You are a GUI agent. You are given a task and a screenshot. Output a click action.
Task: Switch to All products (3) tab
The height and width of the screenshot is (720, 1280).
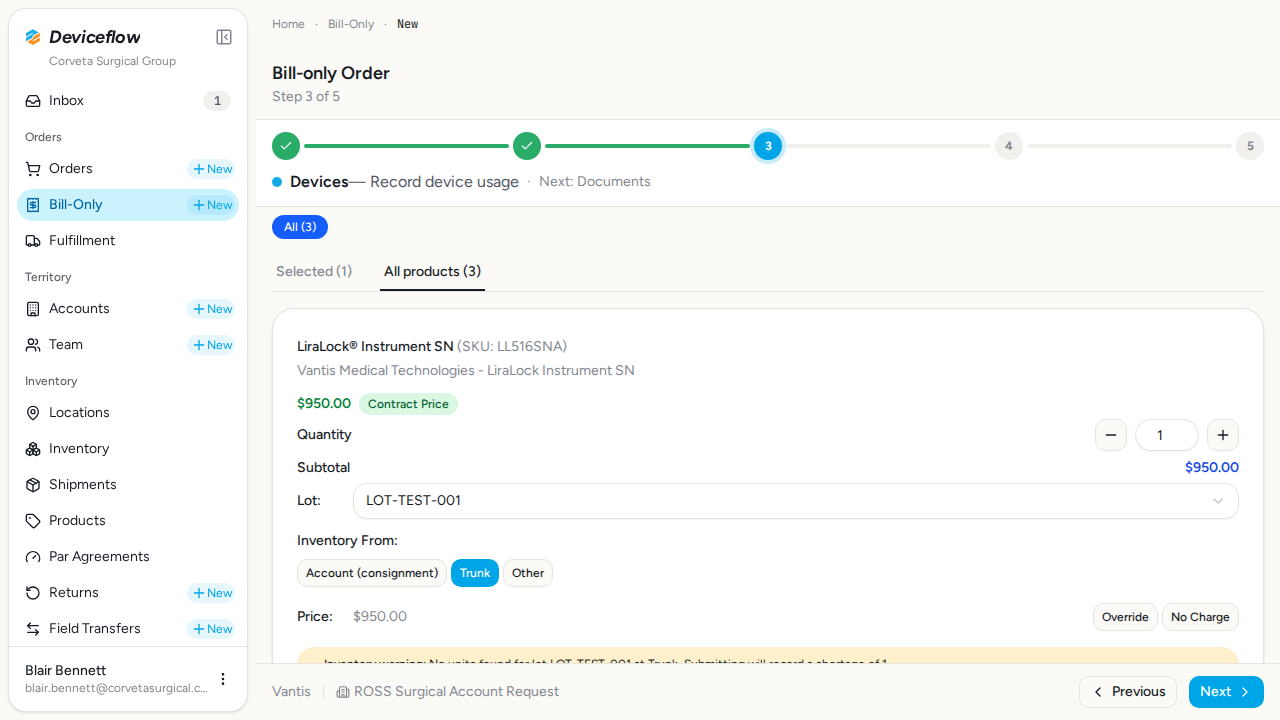coord(432,271)
